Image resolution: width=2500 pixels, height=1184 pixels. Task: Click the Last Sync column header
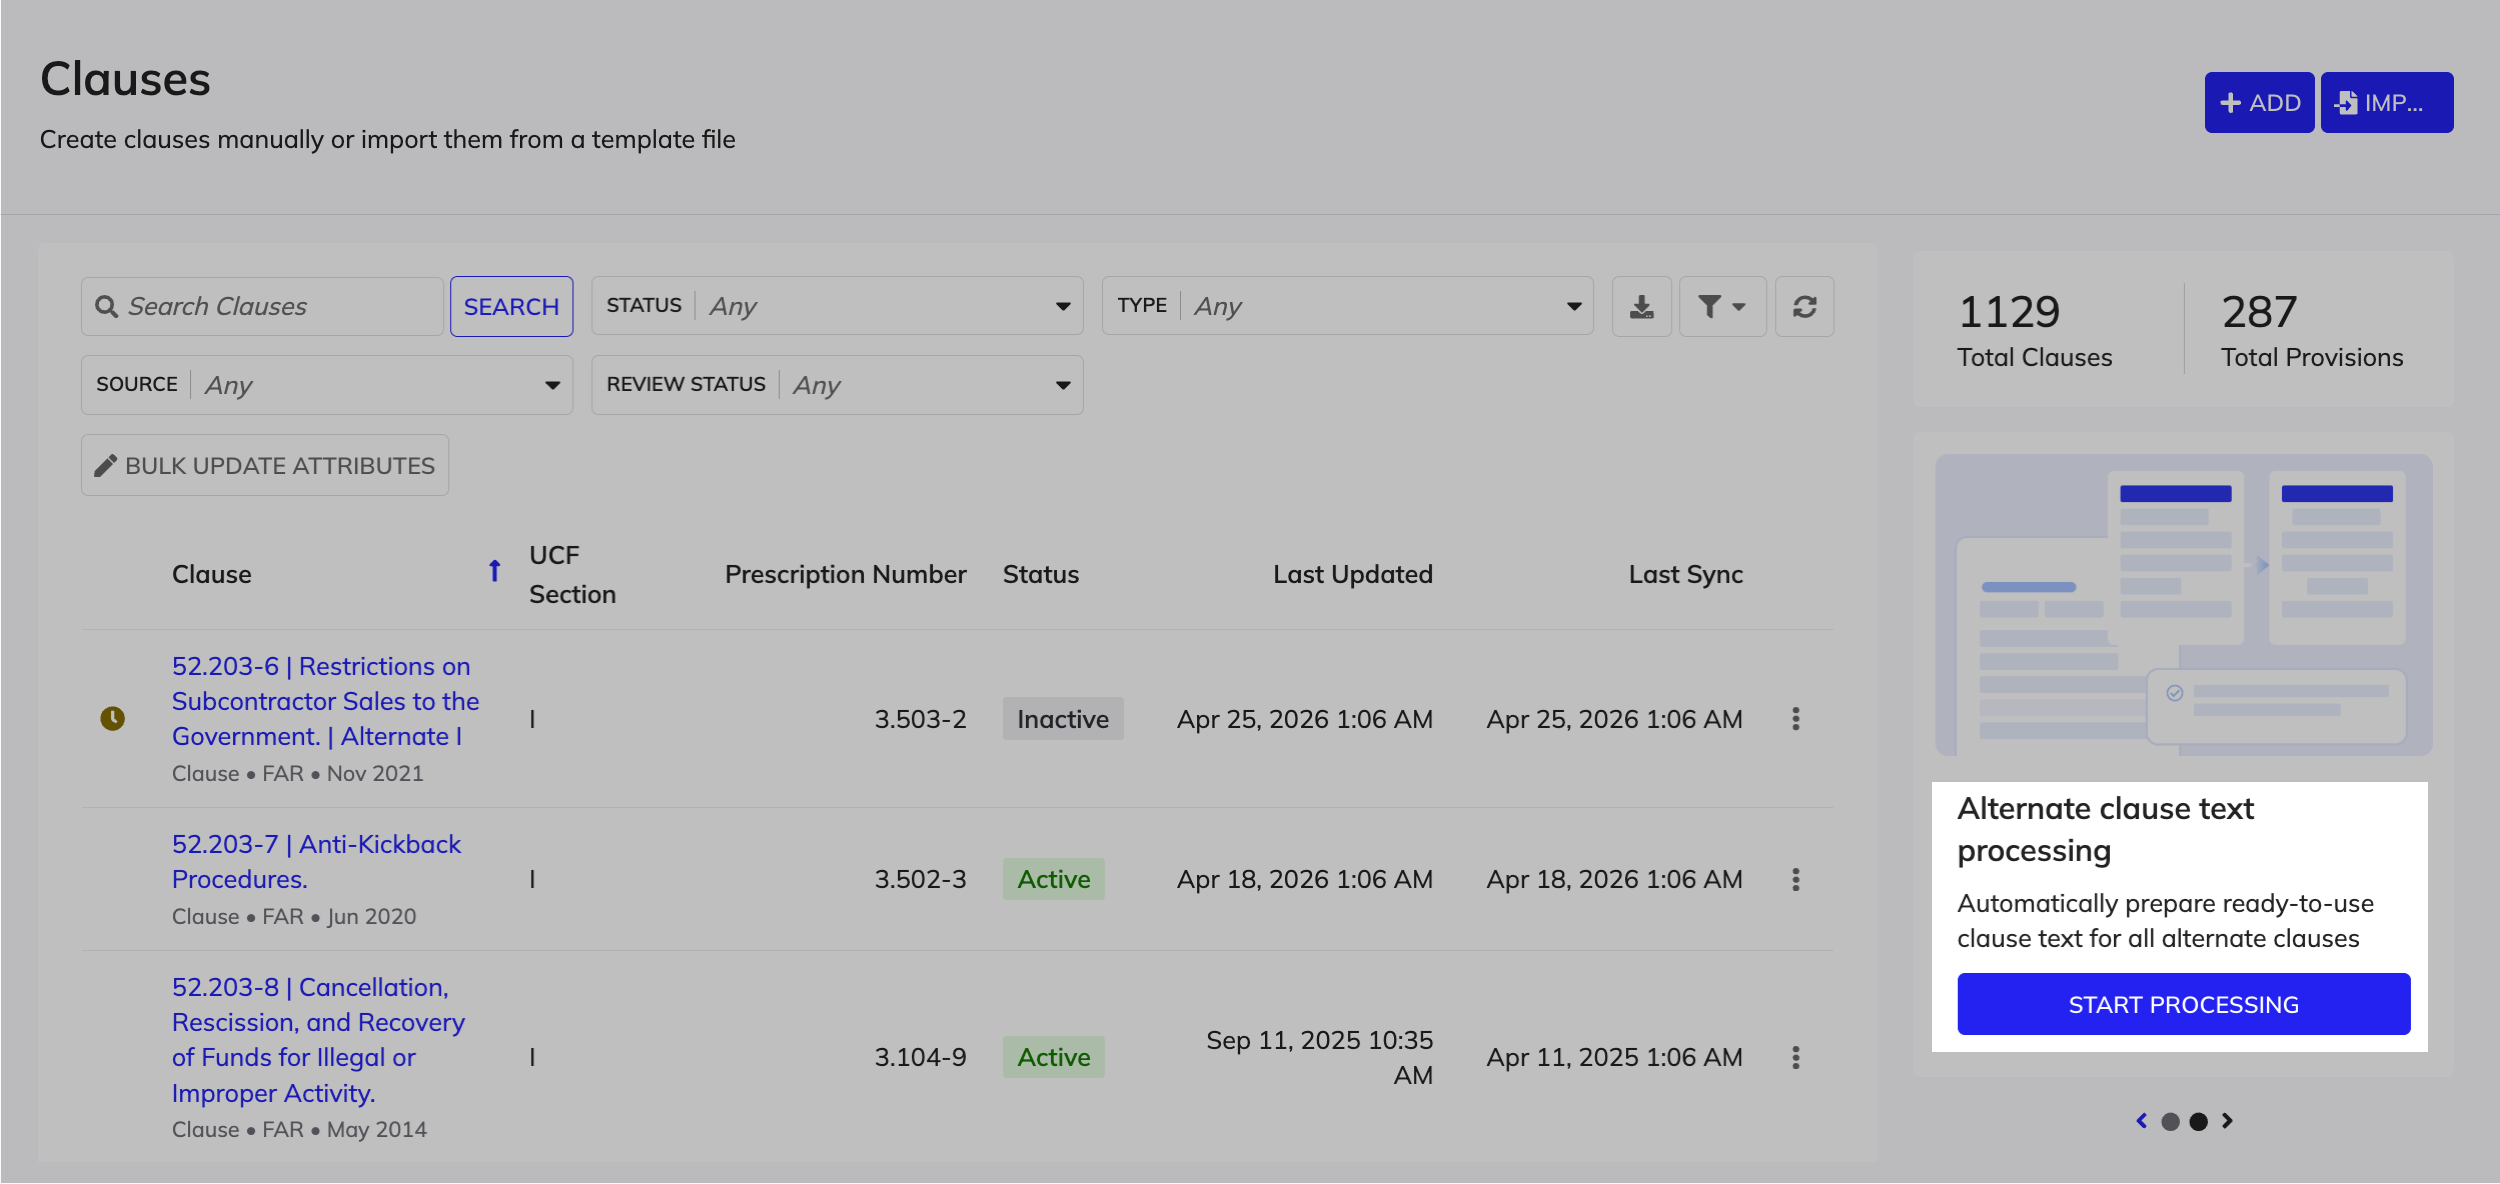point(1685,574)
